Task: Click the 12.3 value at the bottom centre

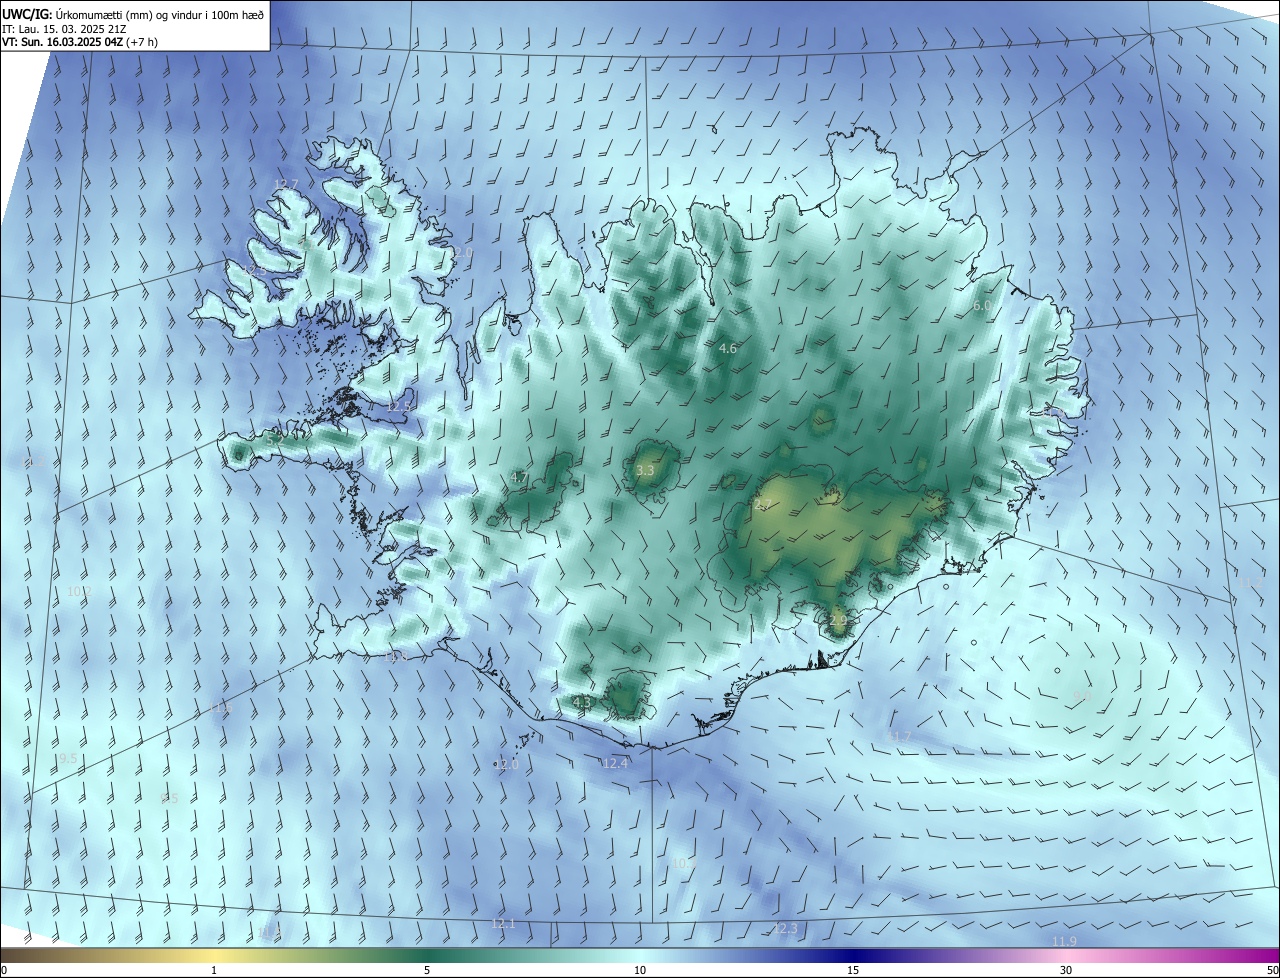Action: coord(786,929)
